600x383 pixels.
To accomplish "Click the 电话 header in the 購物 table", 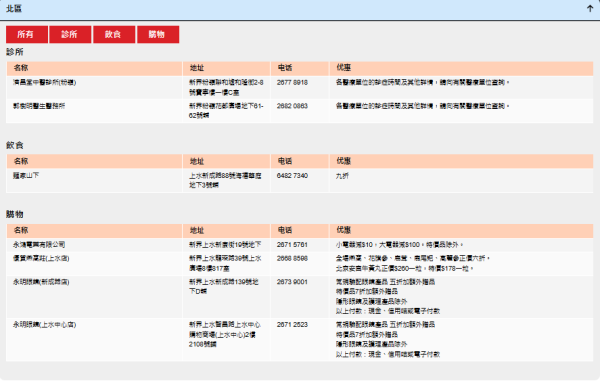I will pyautogui.click(x=285, y=230).
